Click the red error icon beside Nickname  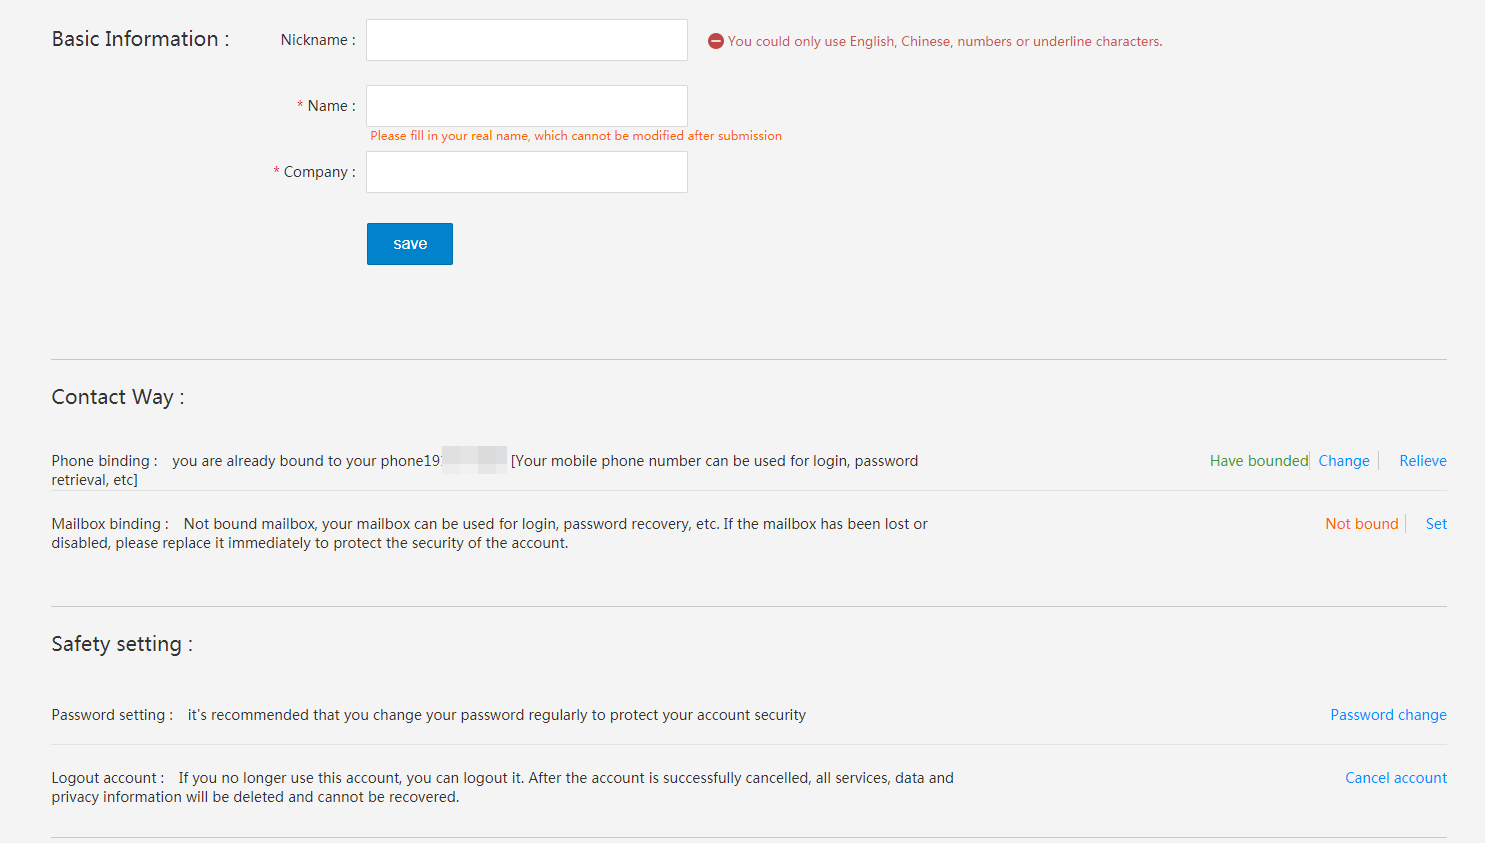pos(716,41)
